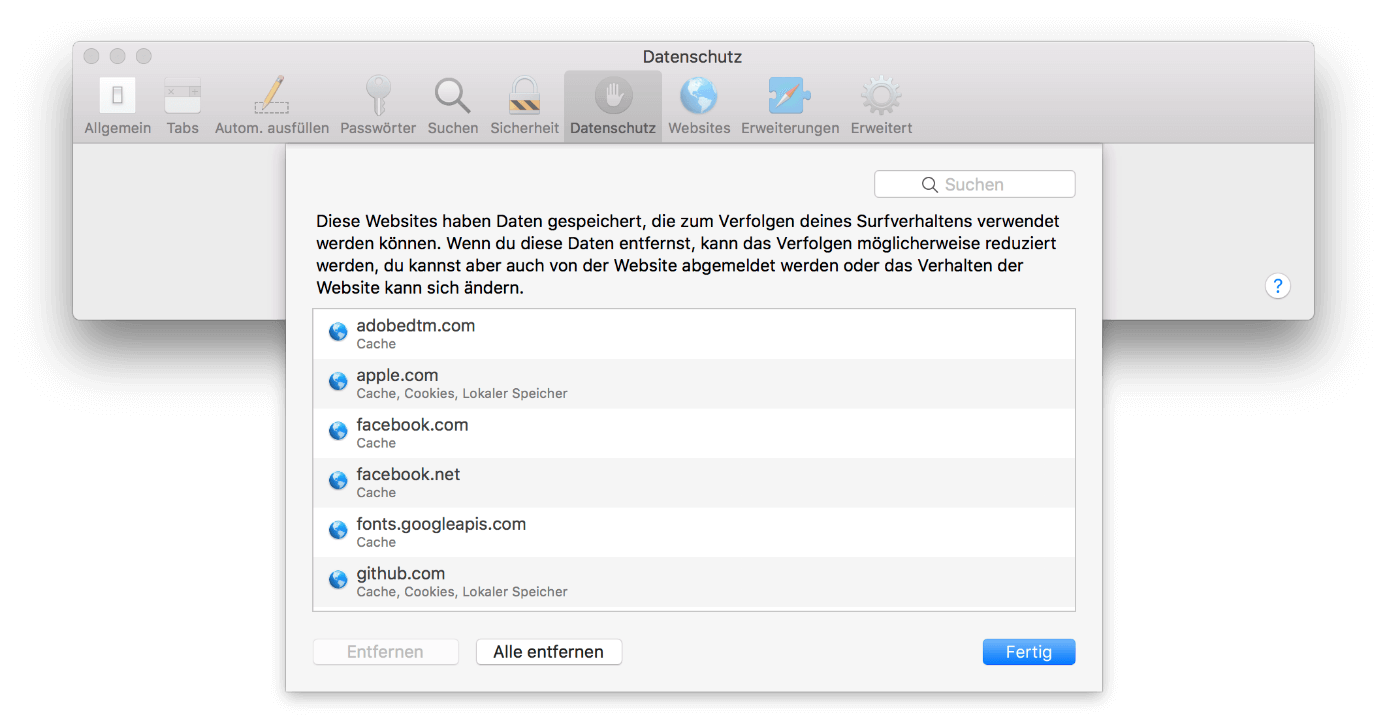Viewport: 1387px width, 719px height.
Task: Select the github.com entry
Action: [x=694, y=582]
